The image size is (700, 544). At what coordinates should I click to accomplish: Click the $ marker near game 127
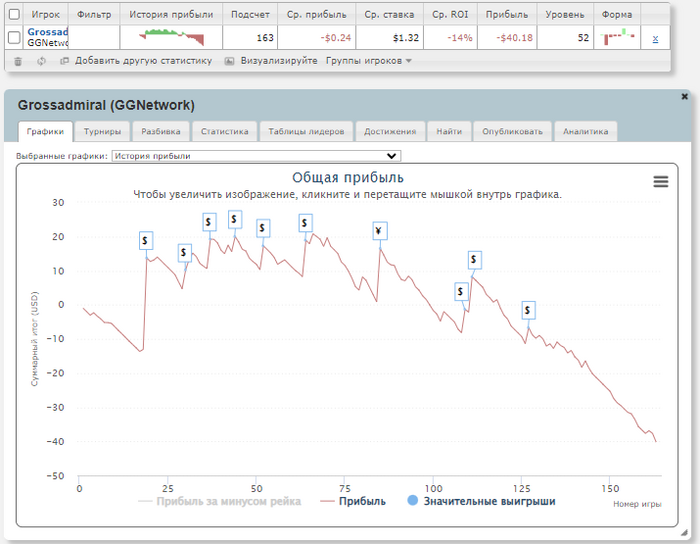[x=528, y=310]
